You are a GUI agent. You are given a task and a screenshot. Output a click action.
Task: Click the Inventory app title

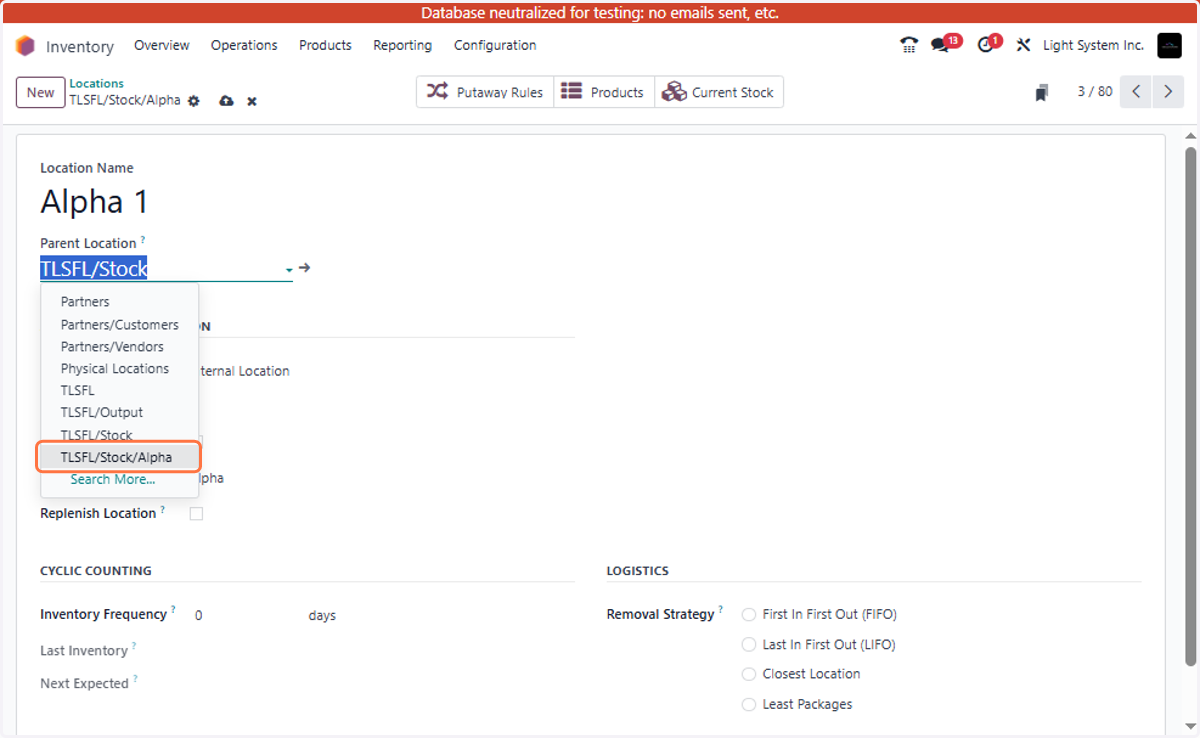(80, 47)
